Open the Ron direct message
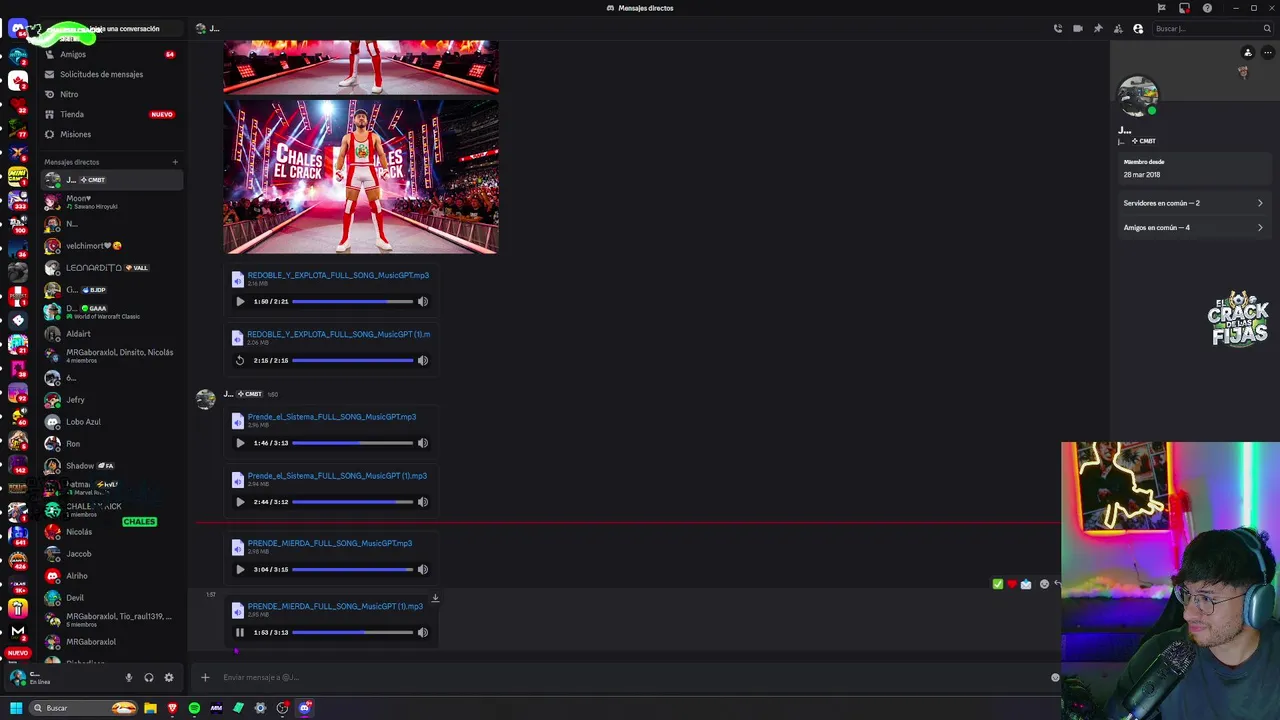 coord(110,444)
